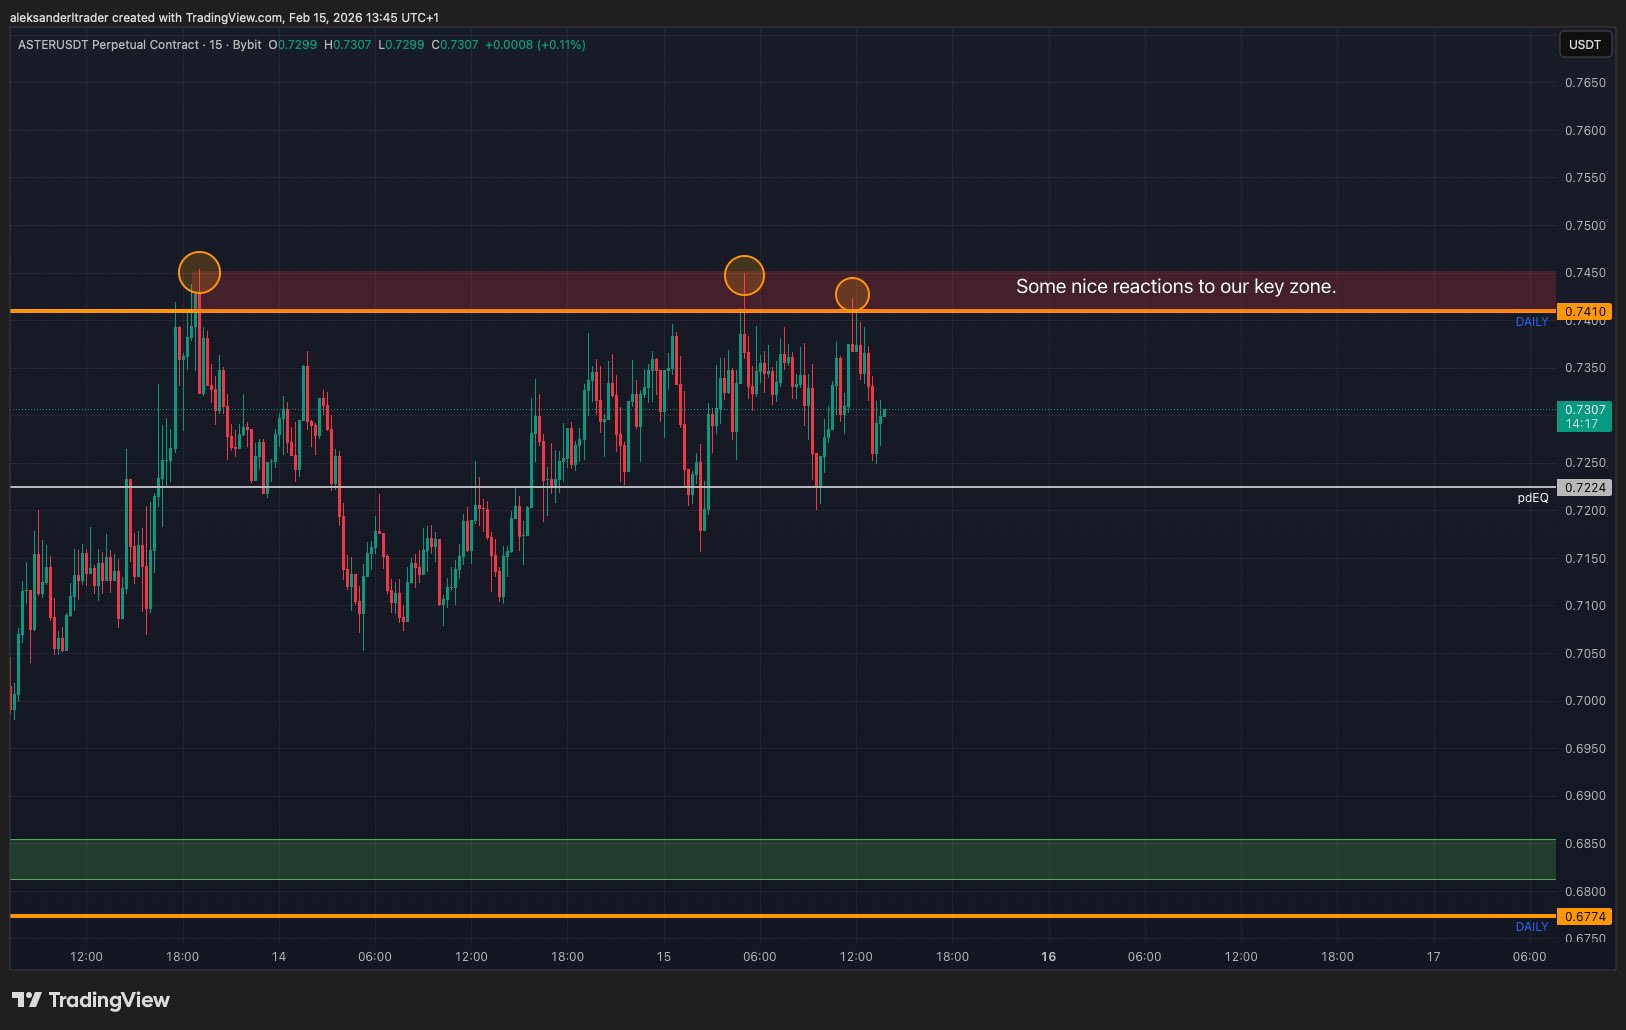
Task: Click the high value H0.7307
Action: click(348, 45)
